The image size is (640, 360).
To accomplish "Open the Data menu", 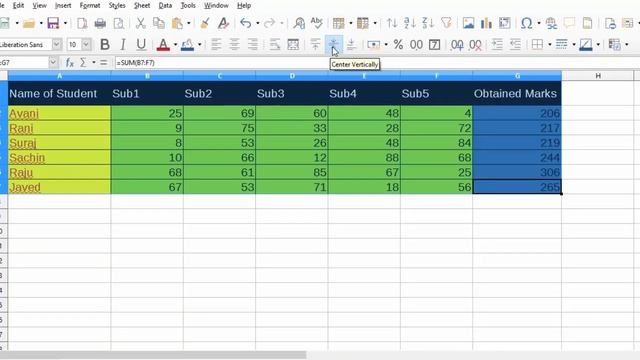I will click(x=165, y=6).
